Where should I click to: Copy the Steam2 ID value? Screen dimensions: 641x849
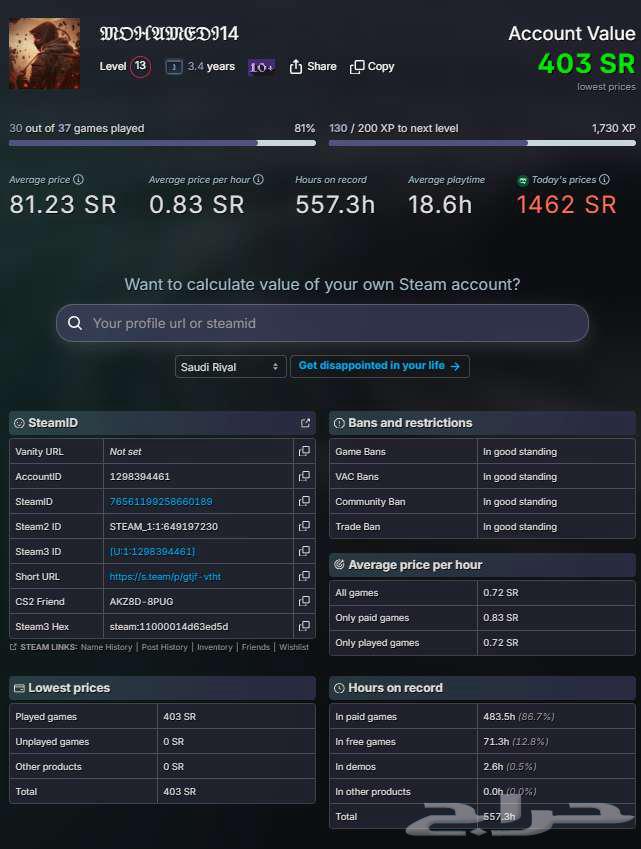click(304, 527)
